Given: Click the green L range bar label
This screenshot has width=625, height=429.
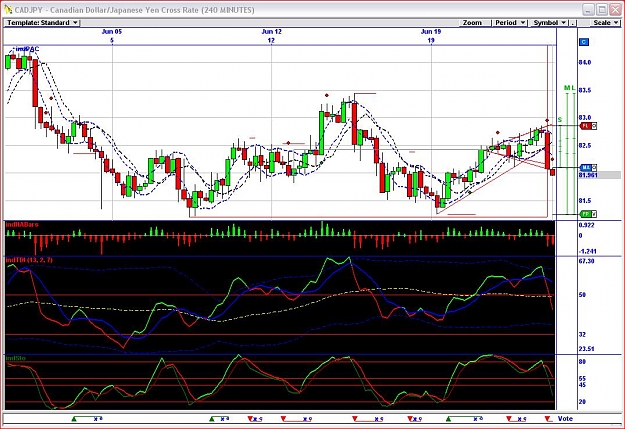Looking at the screenshot, I should click(573, 88).
